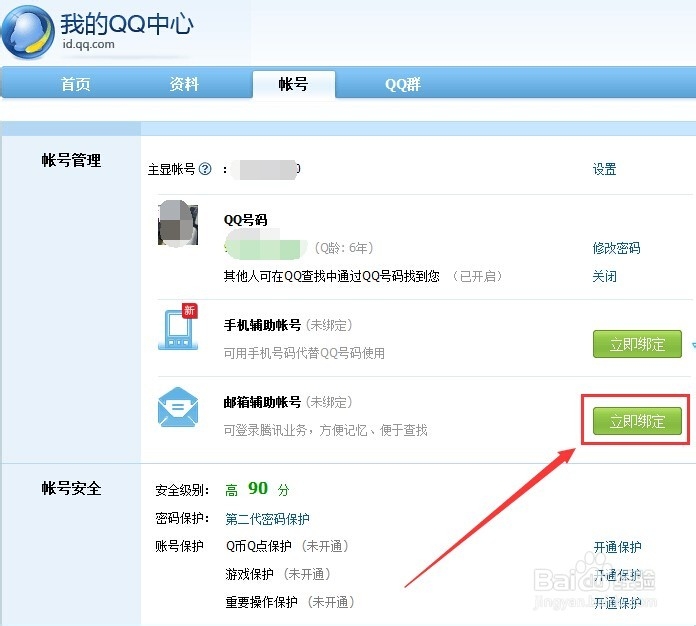Viewport: 696px width, 626px height.
Task: Click 开通保护 for 重要操作保护
Action: coord(617,603)
